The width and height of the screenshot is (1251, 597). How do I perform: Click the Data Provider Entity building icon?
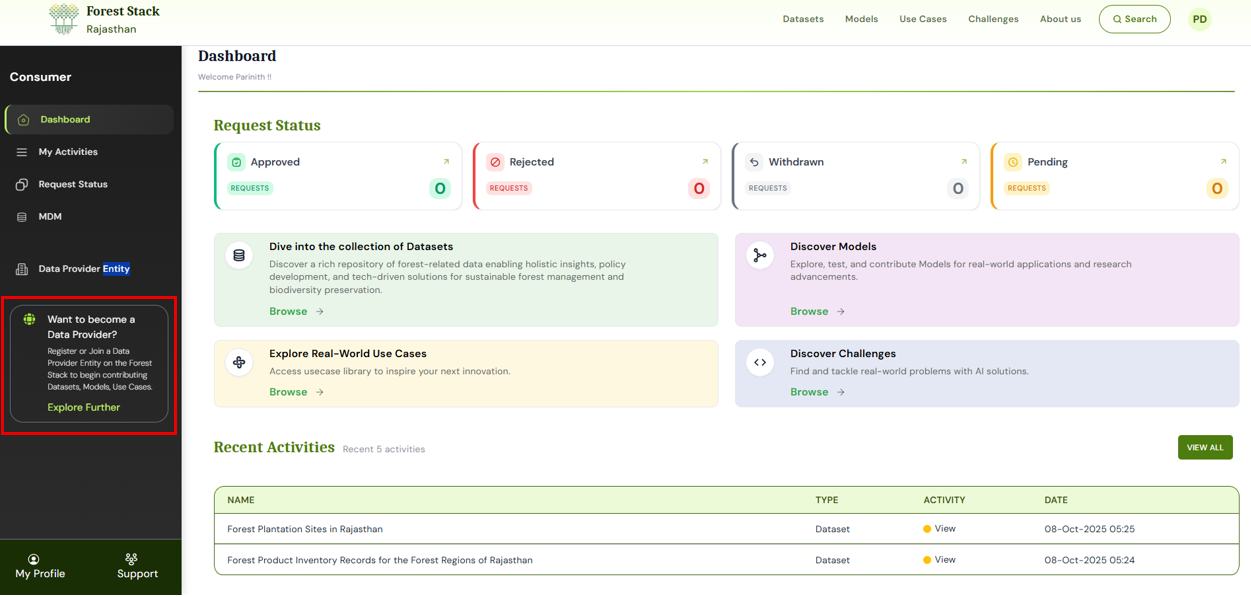tap(22, 268)
